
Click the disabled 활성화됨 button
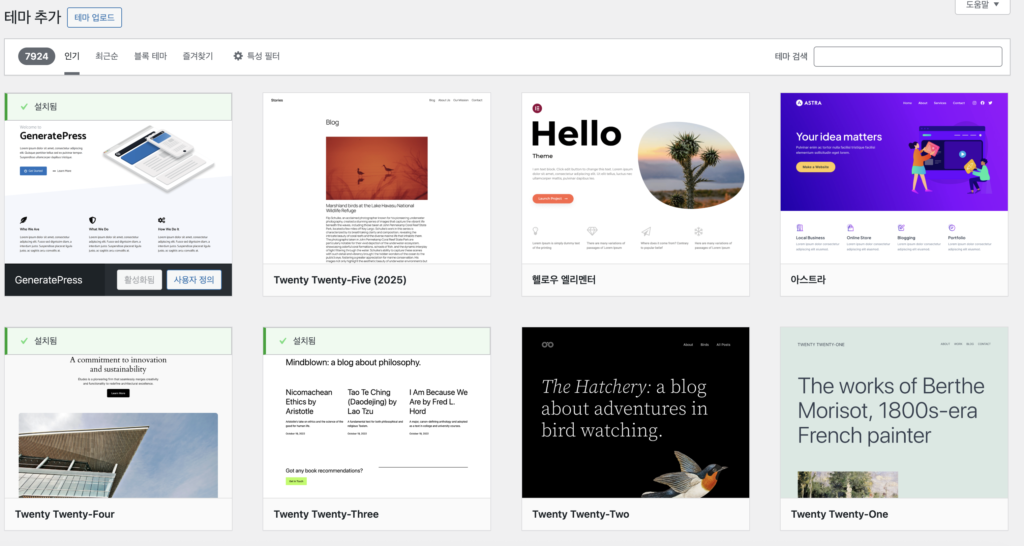coord(139,280)
